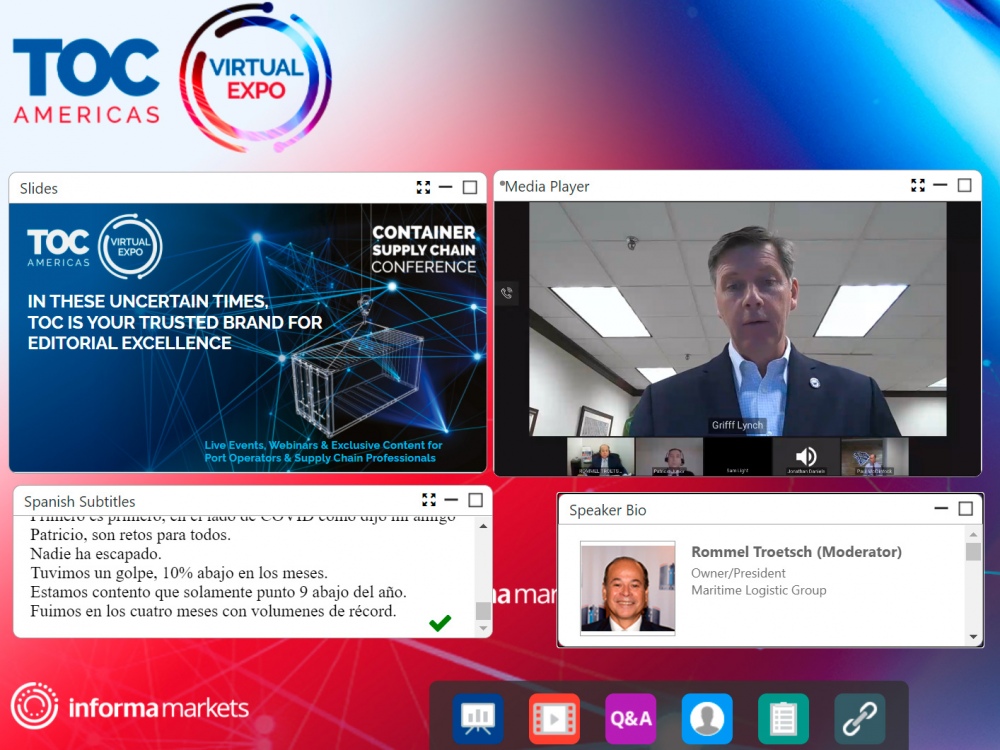The height and width of the screenshot is (750, 1000).
Task: Click the Speaker Bio scrollbar up arrow
Action: [x=973, y=534]
